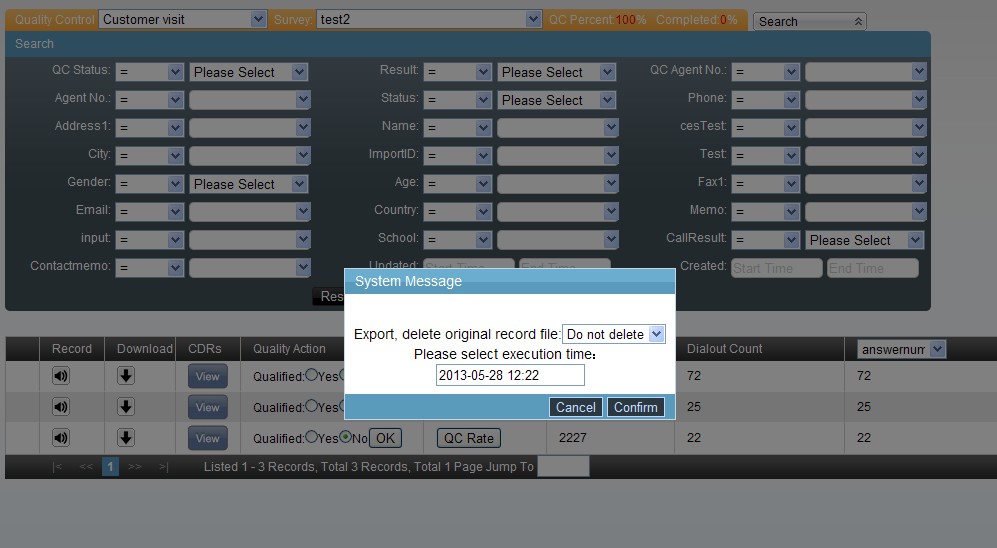Download the second row's recording

point(126,407)
